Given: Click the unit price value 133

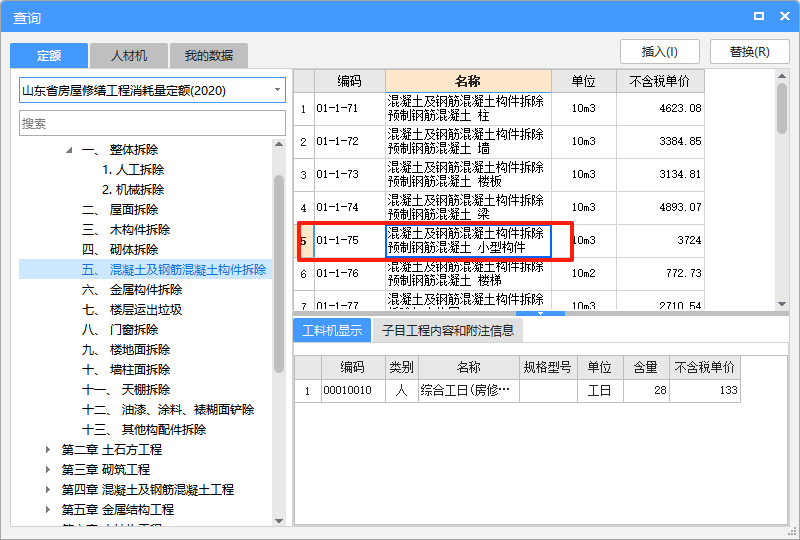Looking at the screenshot, I should (705, 390).
